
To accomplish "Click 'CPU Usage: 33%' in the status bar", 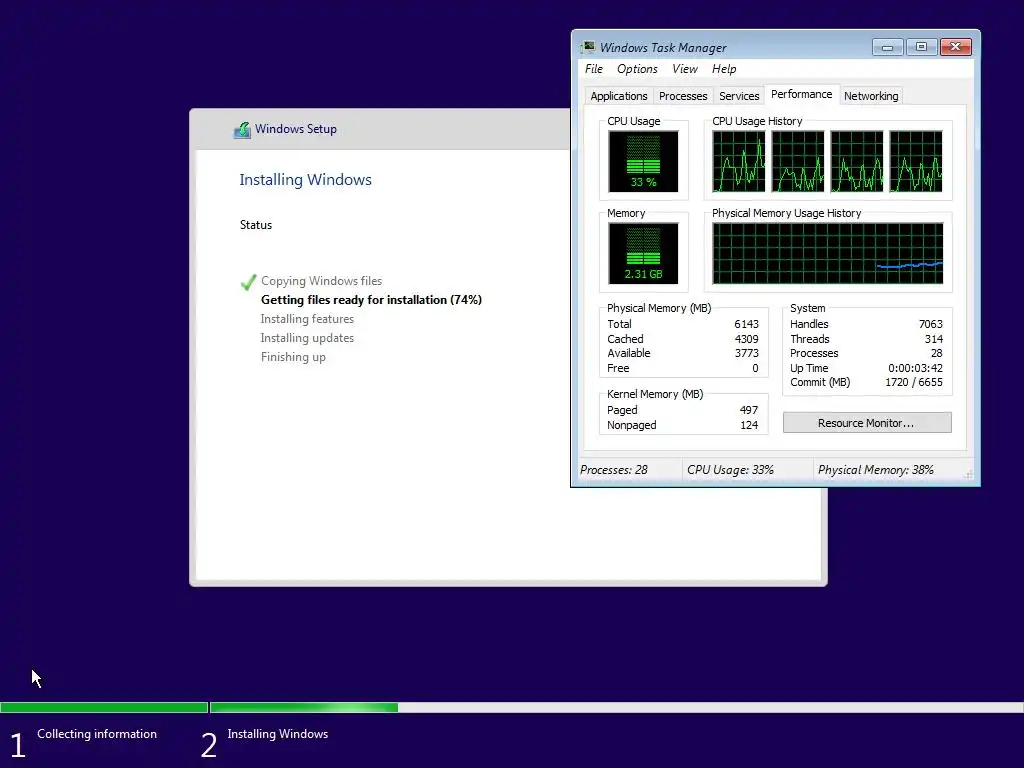I will click(x=730, y=470).
